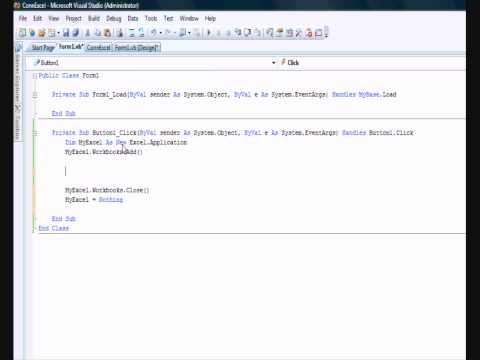Open the Object Browser toolbar icon
Screen dimensions: 480x360
click(289, 33)
